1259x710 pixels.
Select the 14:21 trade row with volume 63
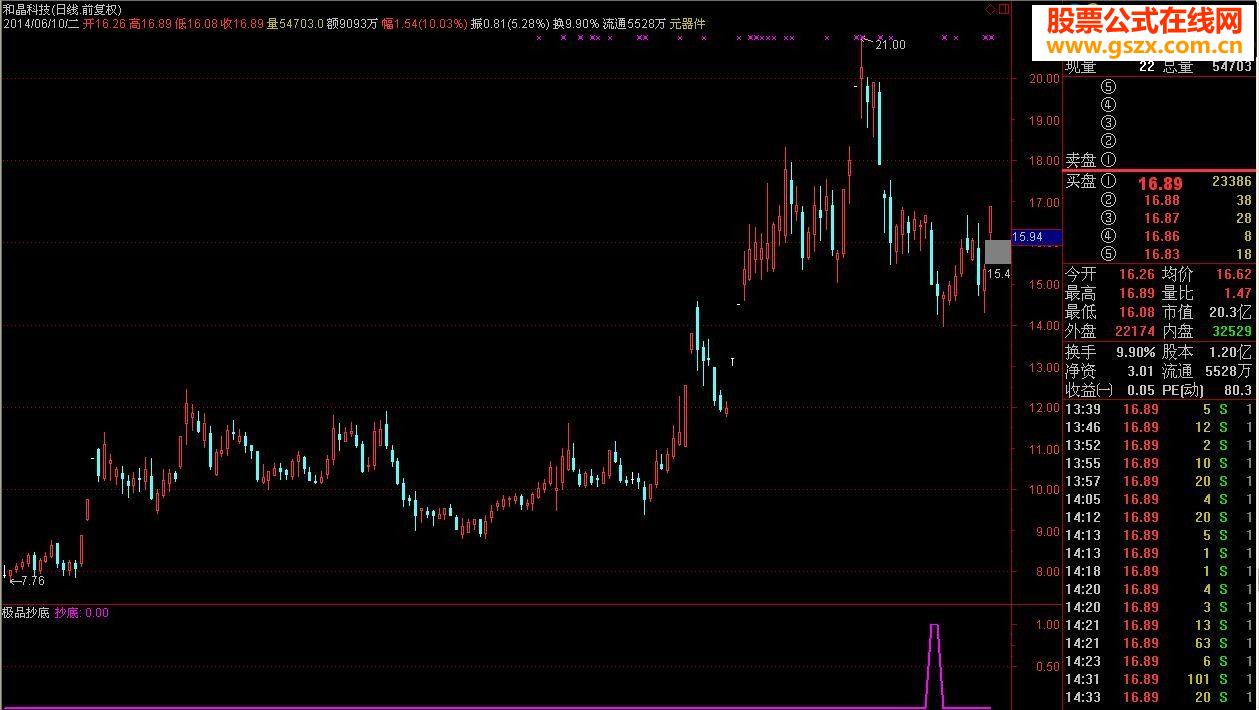pyautogui.click(x=1158, y=643)
